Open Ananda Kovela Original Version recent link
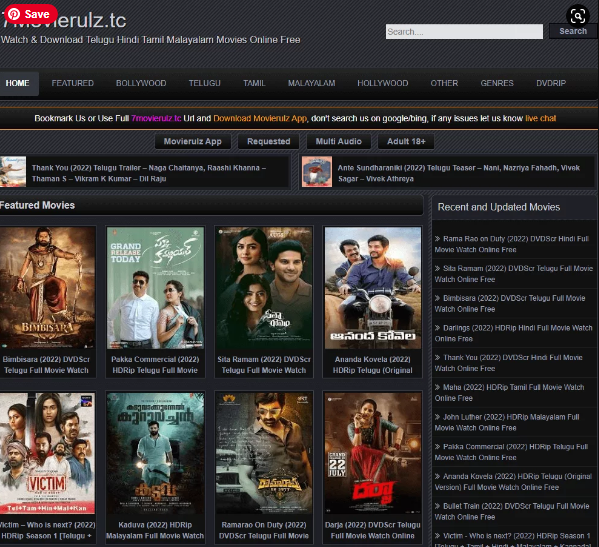 513,482
